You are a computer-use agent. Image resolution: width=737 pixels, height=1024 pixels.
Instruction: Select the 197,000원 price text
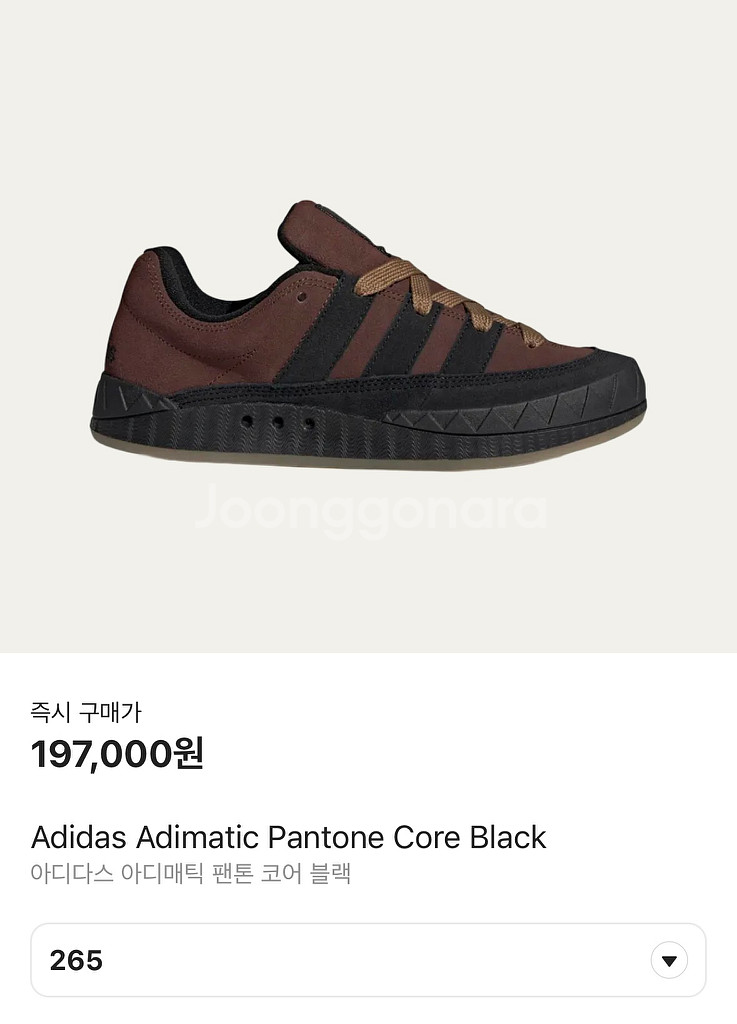pos(118,754)
